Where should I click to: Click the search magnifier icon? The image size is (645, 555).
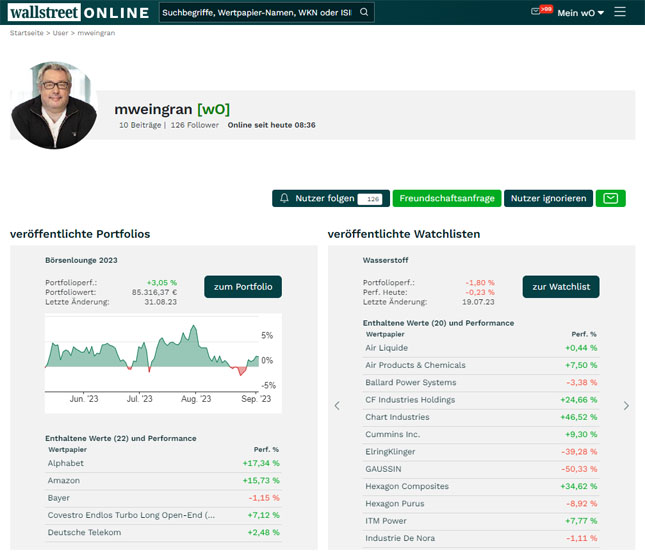point(364,12)
